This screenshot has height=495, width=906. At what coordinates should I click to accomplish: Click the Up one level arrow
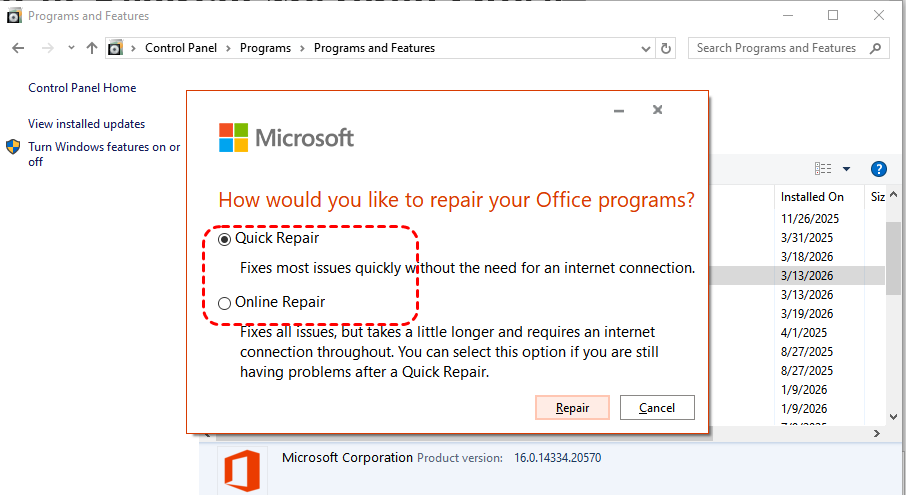coord(92,48)
